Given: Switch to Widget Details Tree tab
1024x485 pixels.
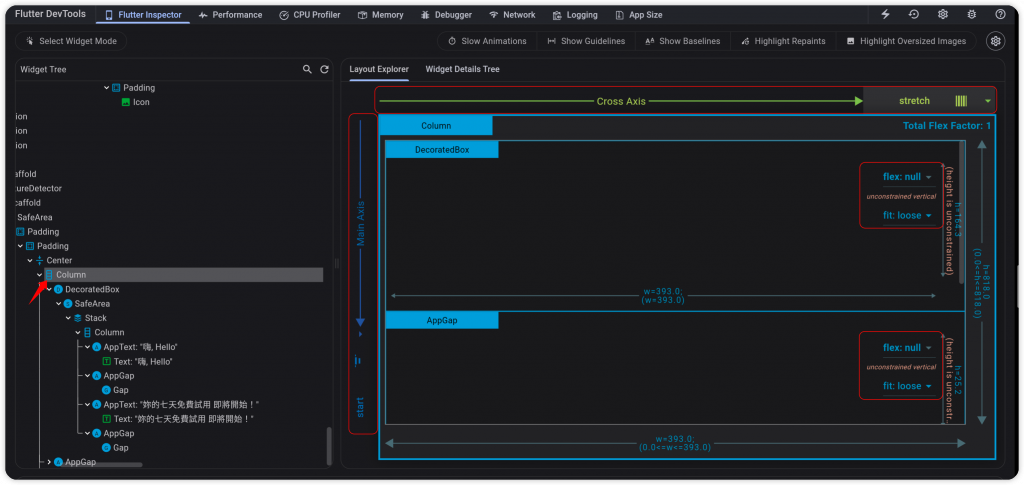Looking at the screenshot, I should pyautogui.click(x=462, y=69).
